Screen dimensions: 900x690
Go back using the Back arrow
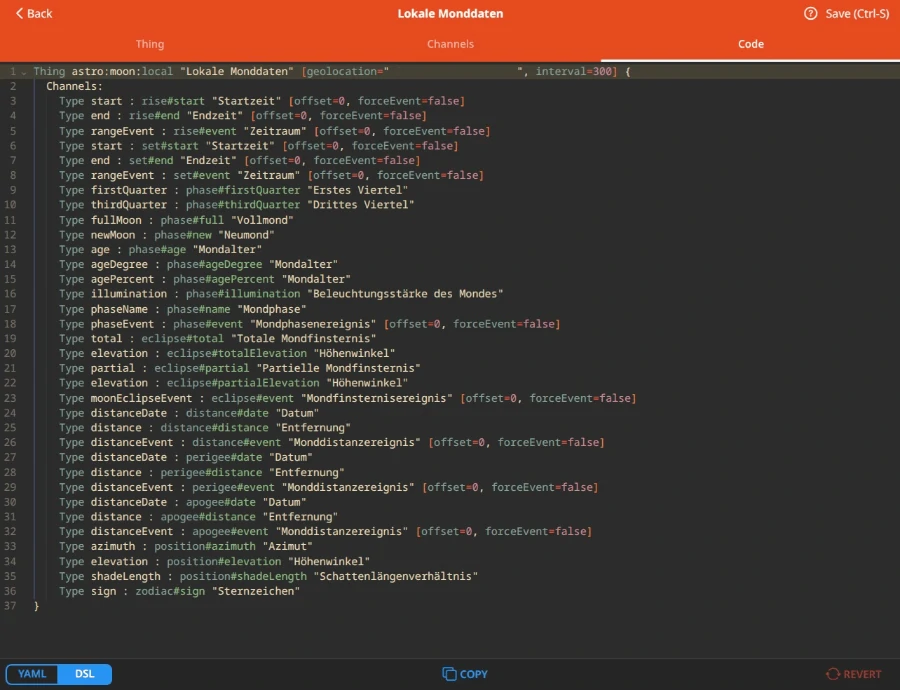click(x=34, y=14)
